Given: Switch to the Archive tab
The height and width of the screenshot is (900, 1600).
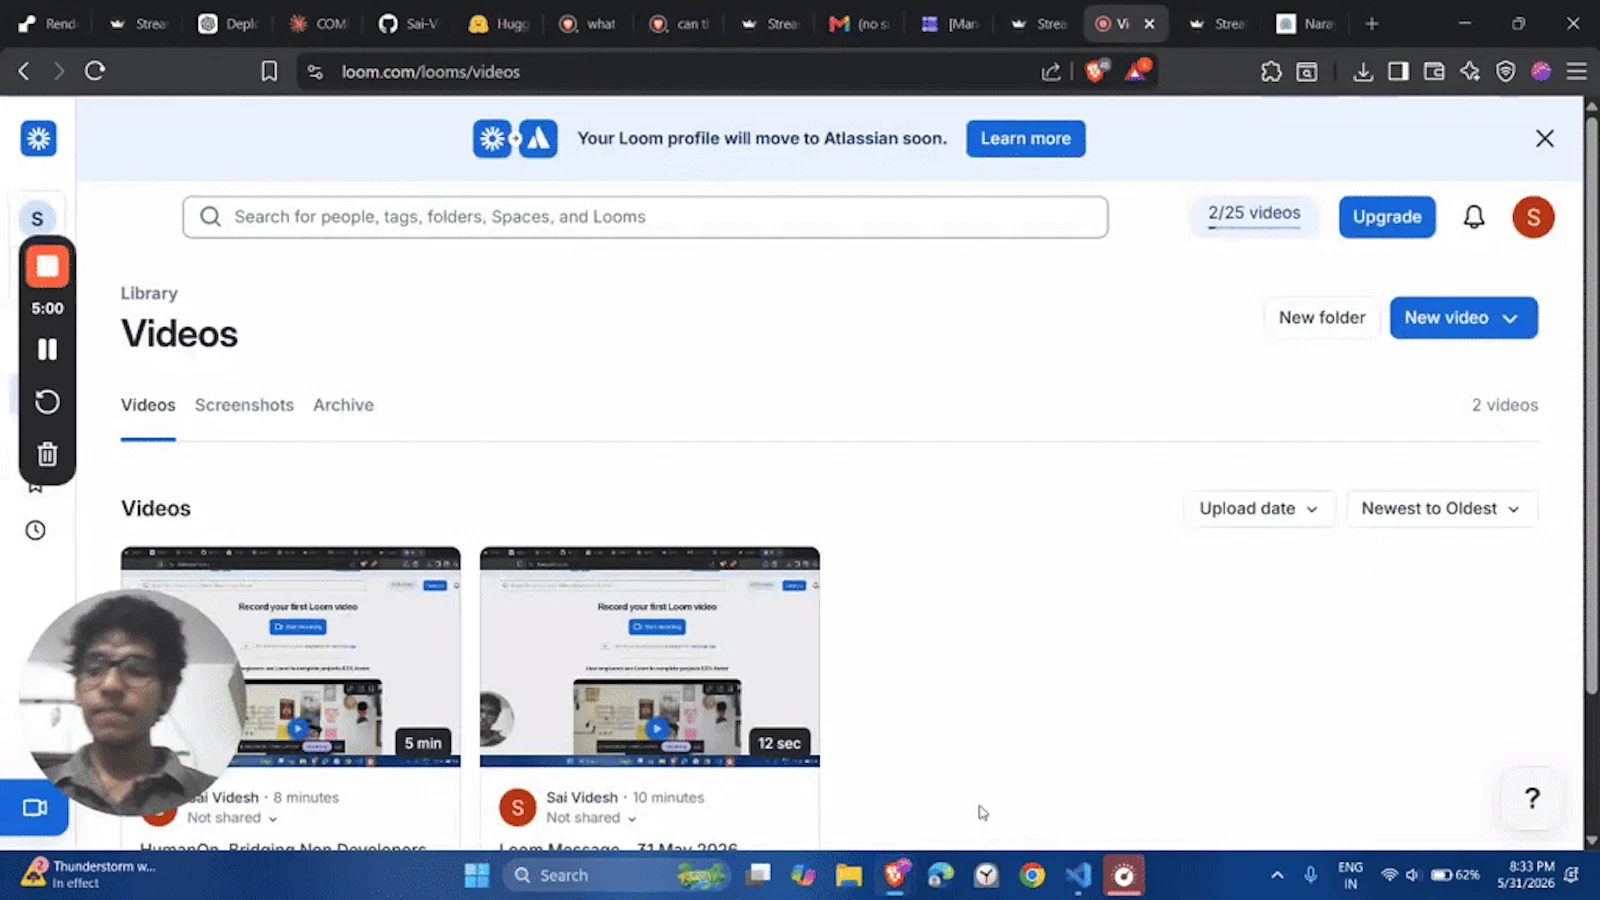Looking at the screenshot, I should pos(343,405).
